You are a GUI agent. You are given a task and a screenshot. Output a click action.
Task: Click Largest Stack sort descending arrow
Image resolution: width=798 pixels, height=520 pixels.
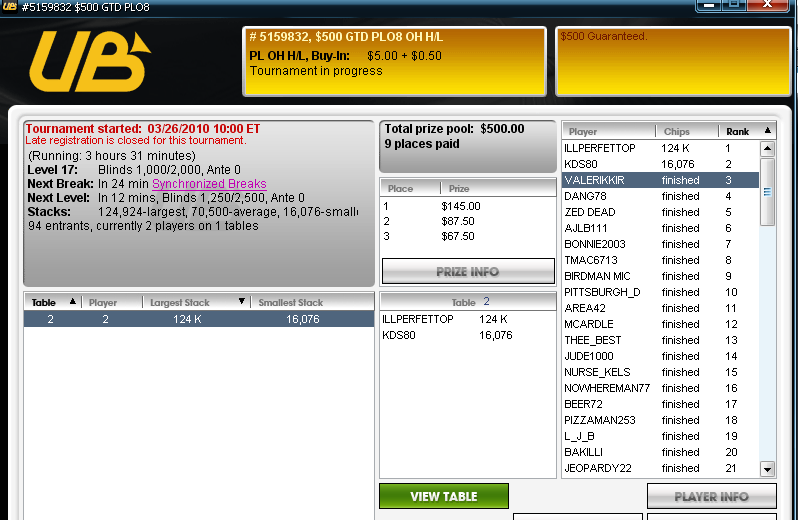[242, 302]
